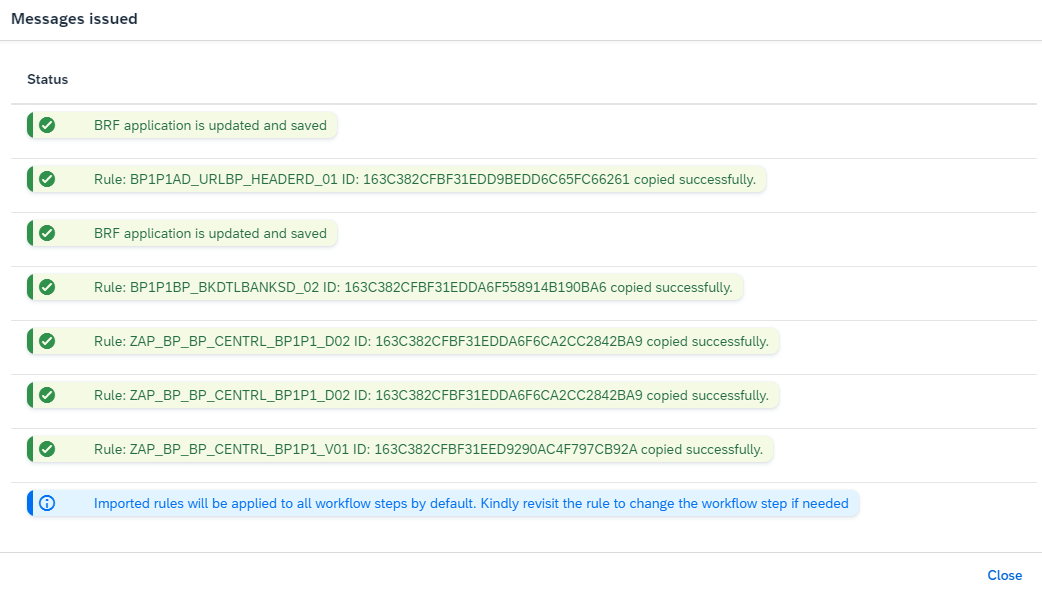Select the first BRF application updated message

pyautogui.click(x=210, y=126)
